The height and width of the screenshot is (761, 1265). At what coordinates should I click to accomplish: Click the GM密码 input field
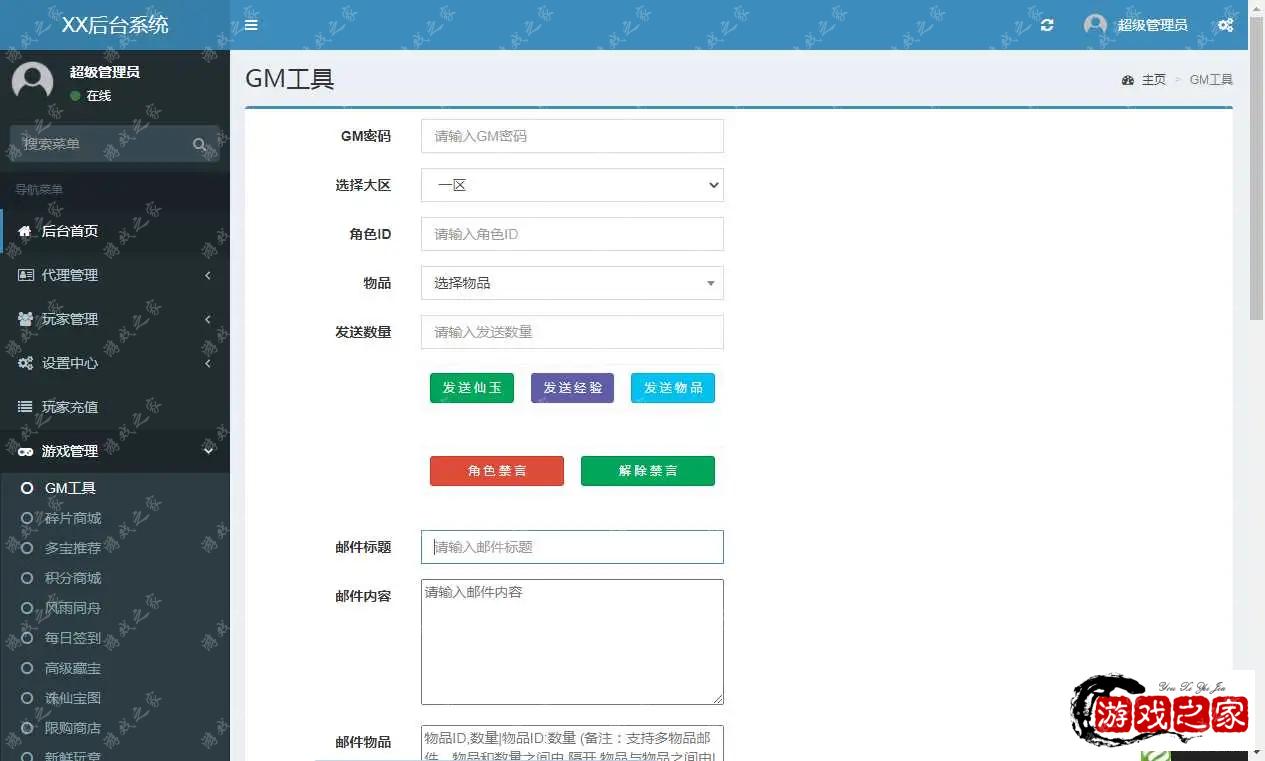572,136
